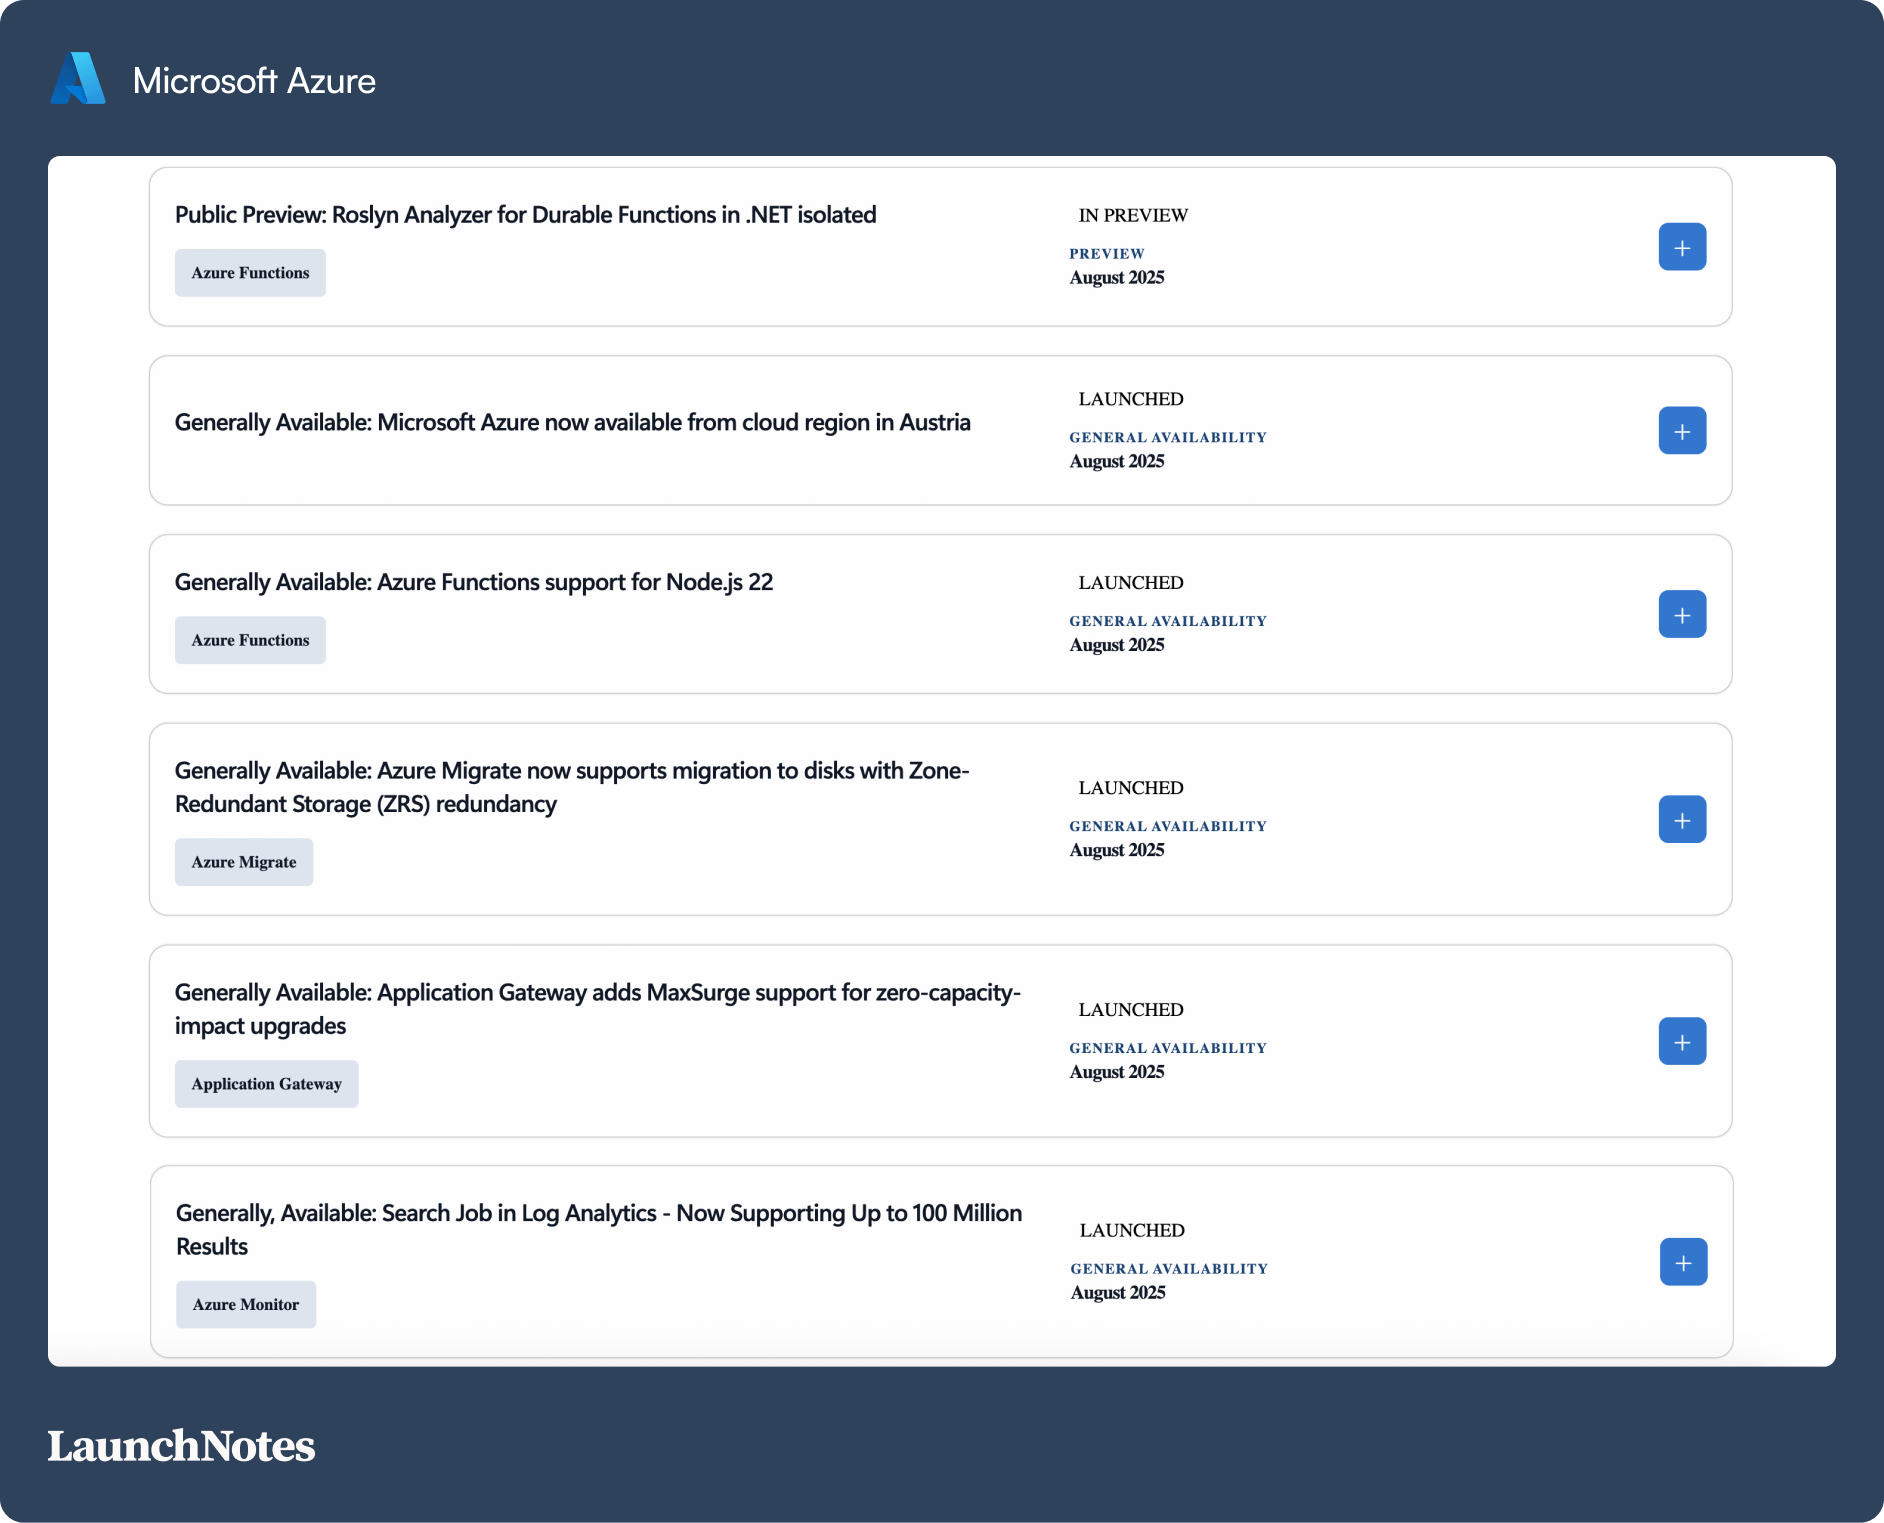Expand the Application Gateway MaxSurge entry

coord(1682,1042)
